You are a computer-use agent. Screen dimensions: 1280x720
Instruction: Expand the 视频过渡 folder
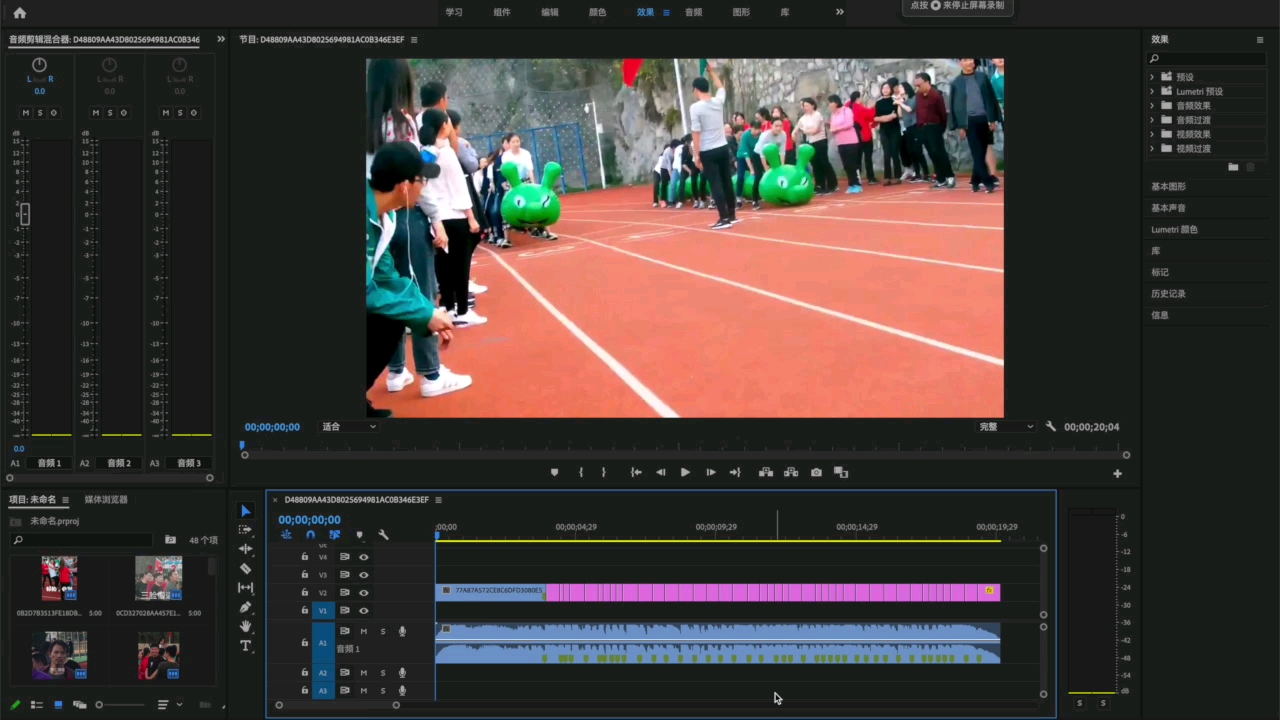pos(1152,149)
